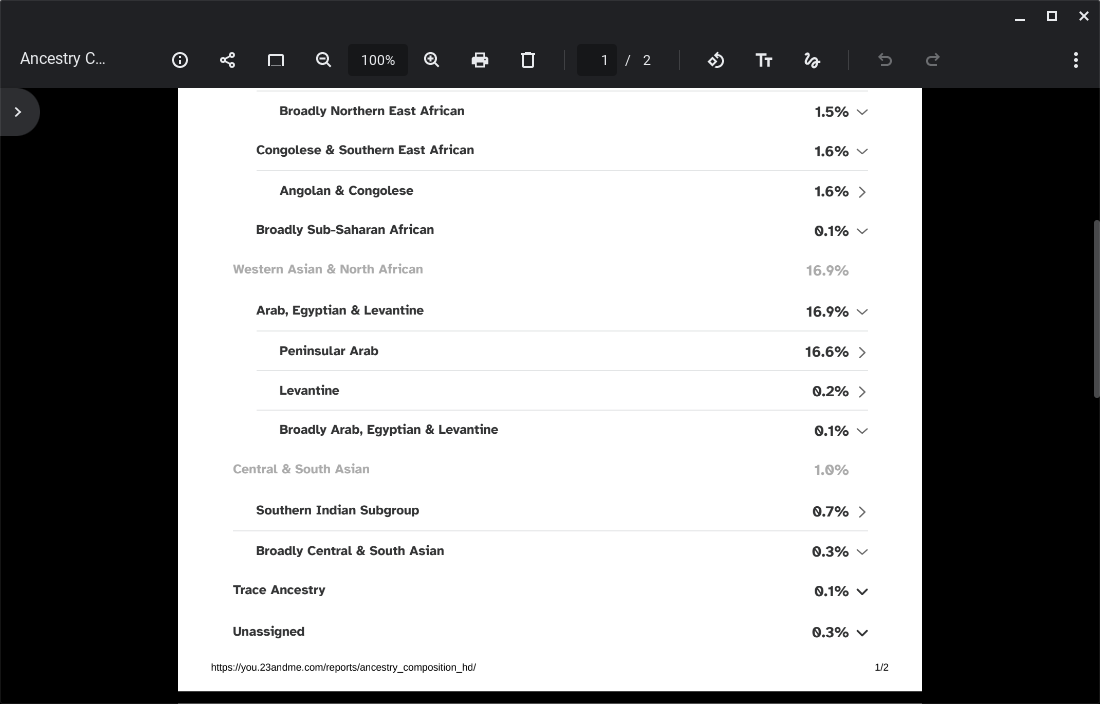
Task: Expand the Trace Ancestry chevron
Action: tap(862, 592)
